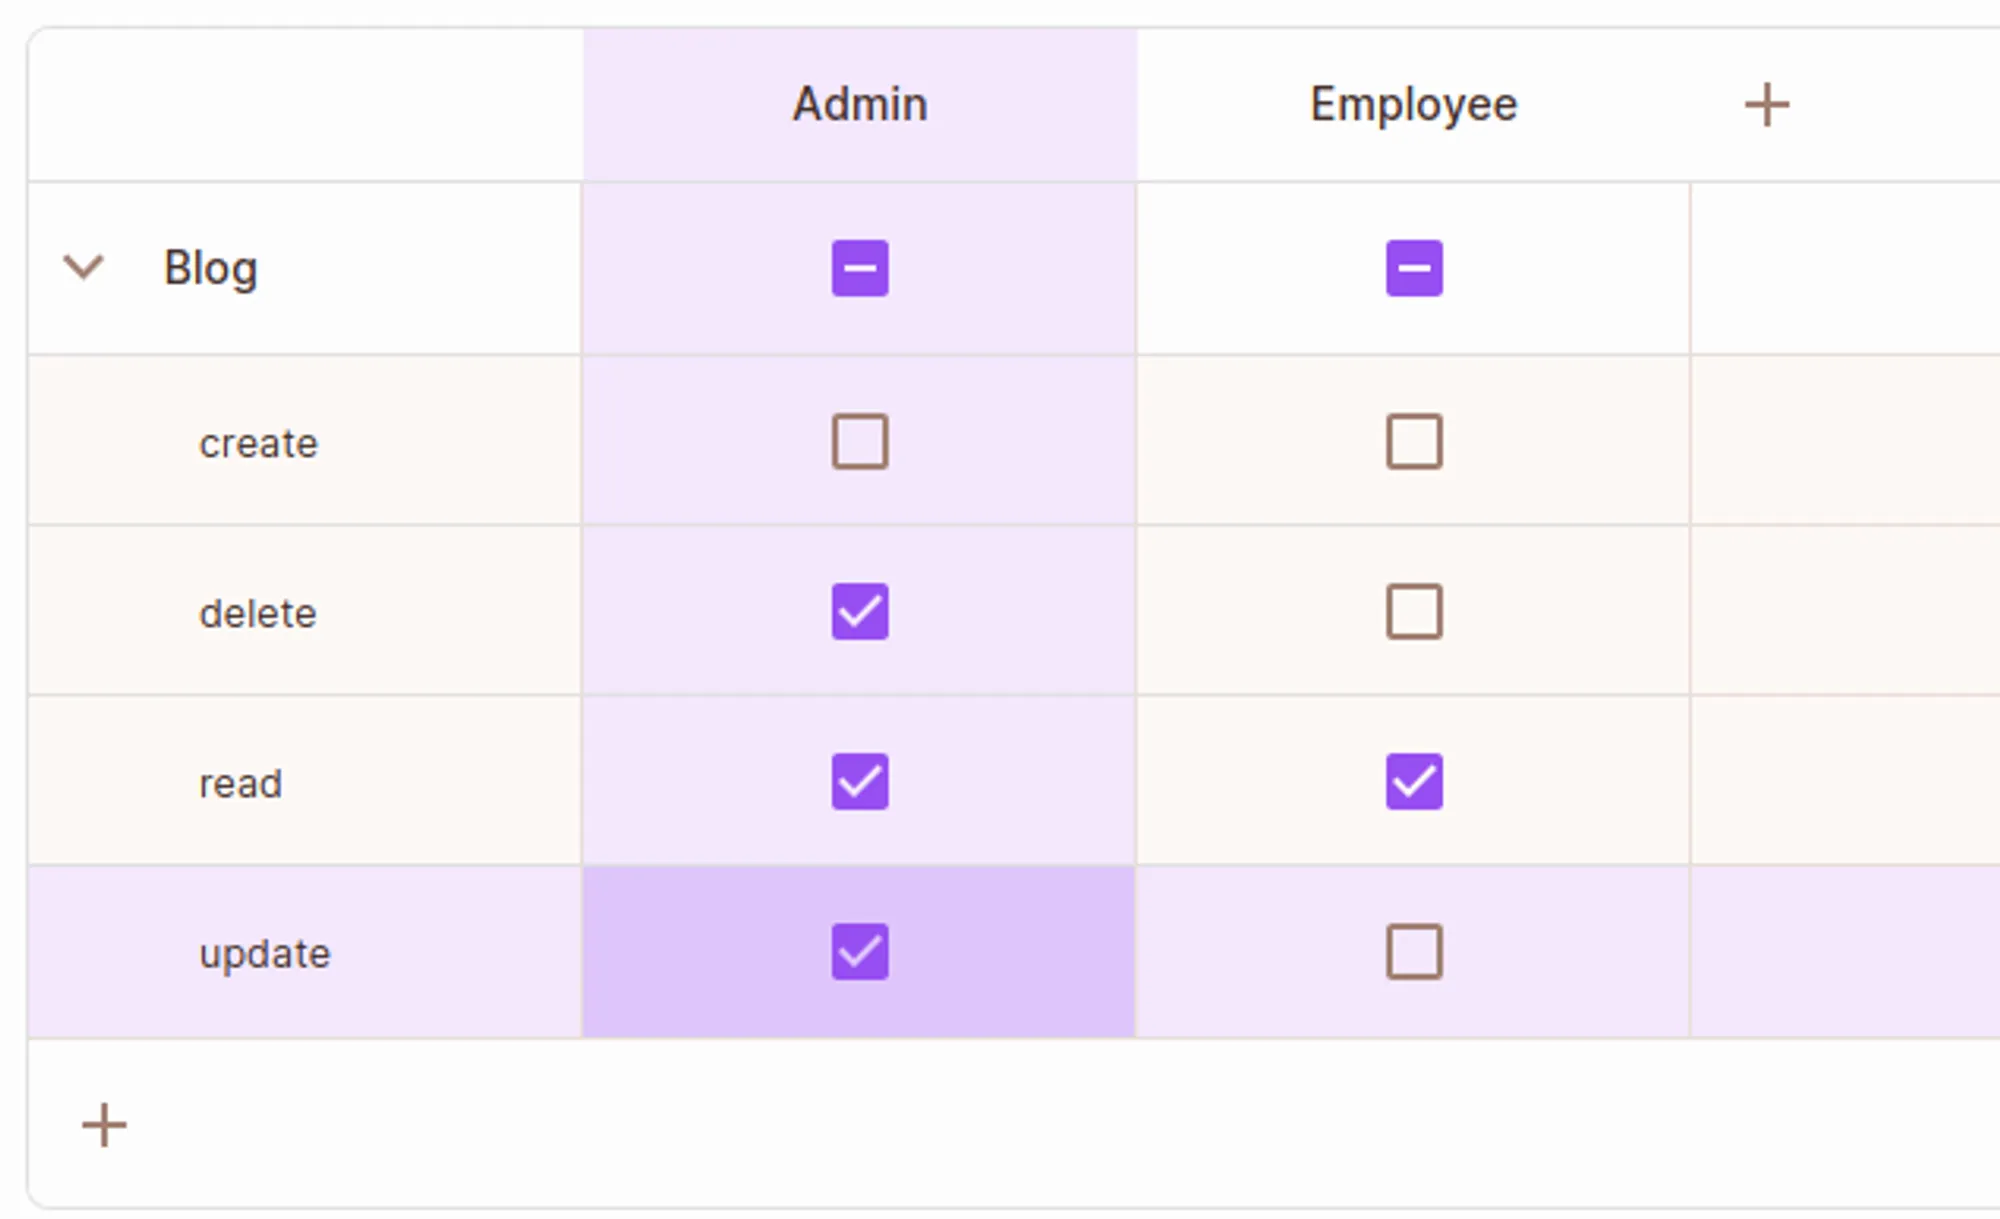Uncheck update permission for Admin
Screen dimensions: 2000x1219
[x=860, y=951]
